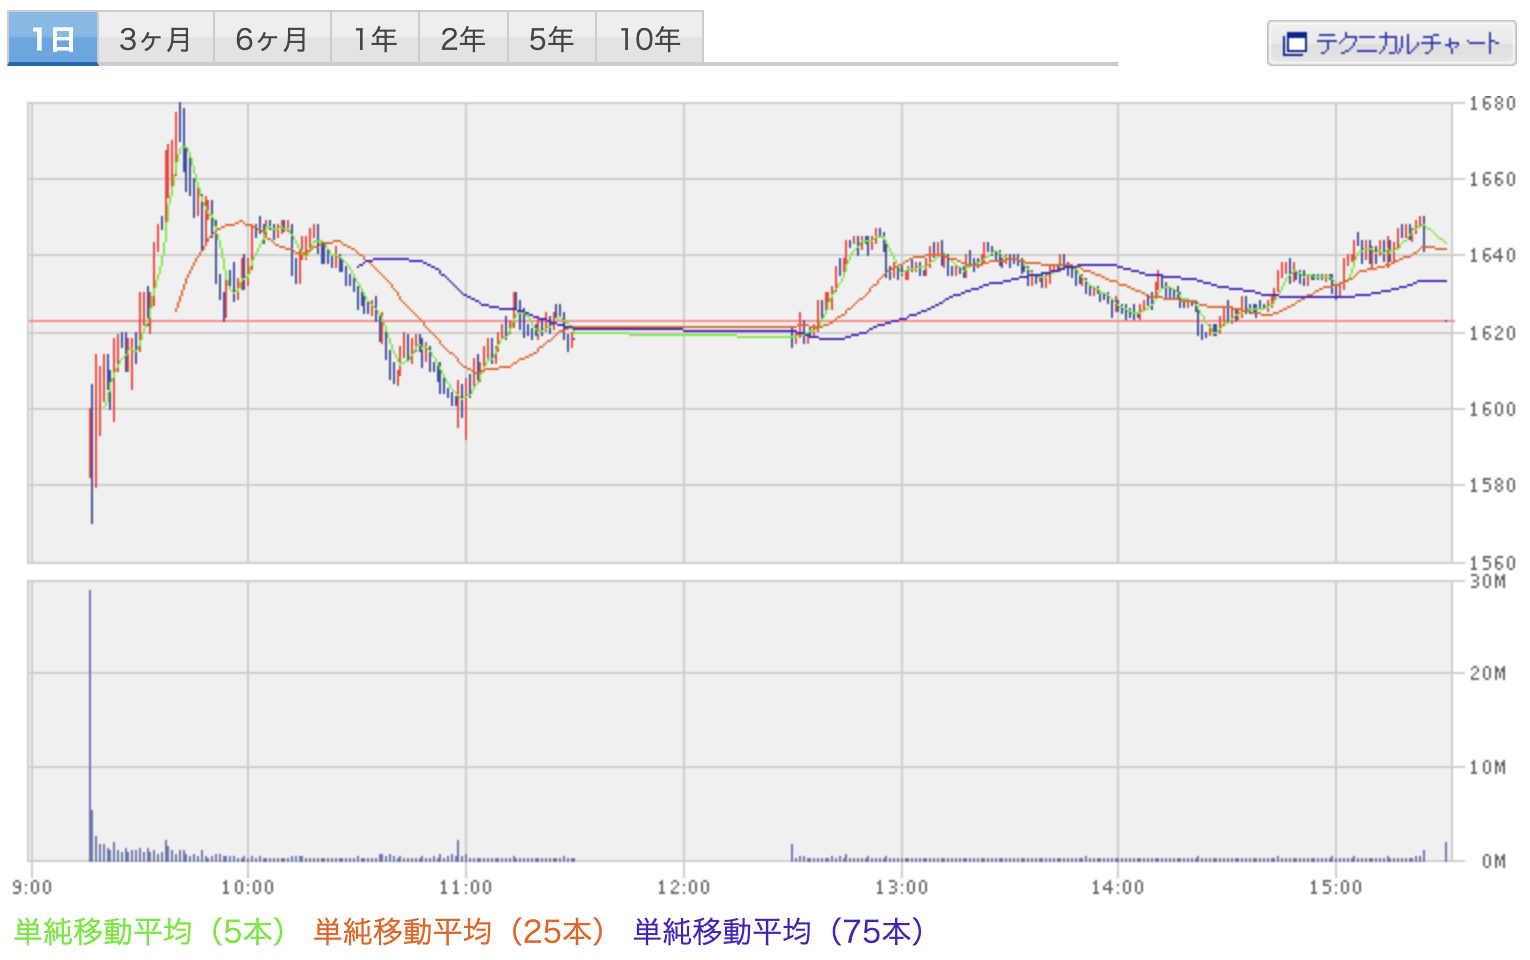This screenshot has height=960, width=1530.
Task: Select the 1日 chart period tab
Action: 53,39
